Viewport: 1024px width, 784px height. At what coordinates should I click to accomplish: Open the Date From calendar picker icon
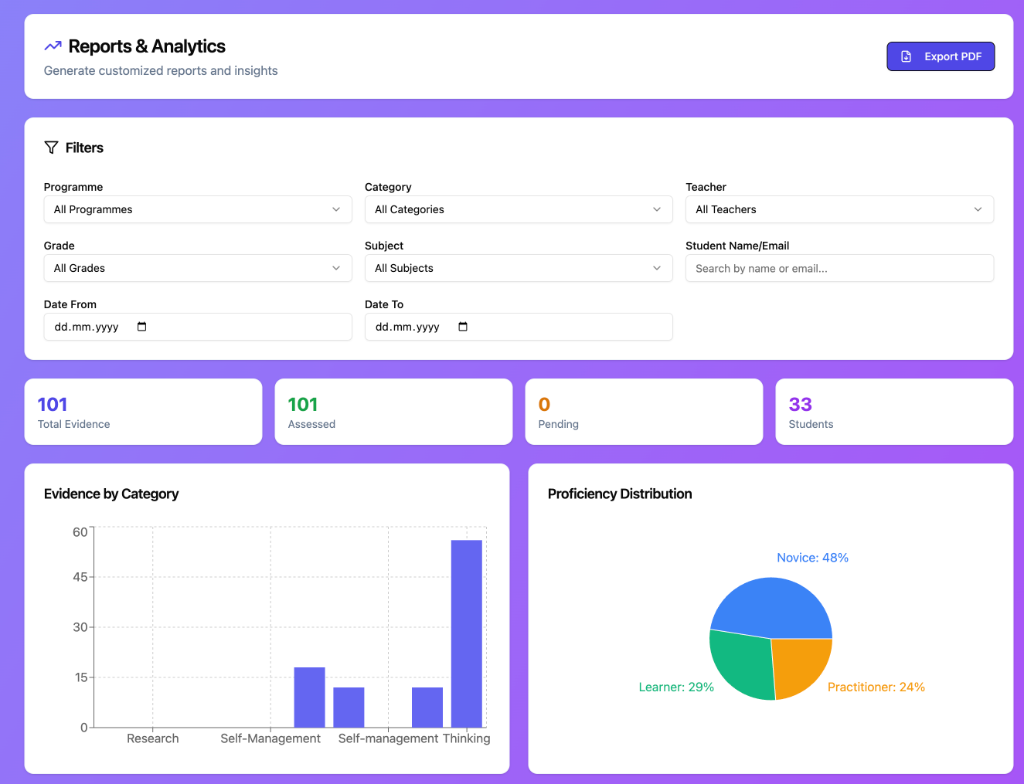coord(142,327)
